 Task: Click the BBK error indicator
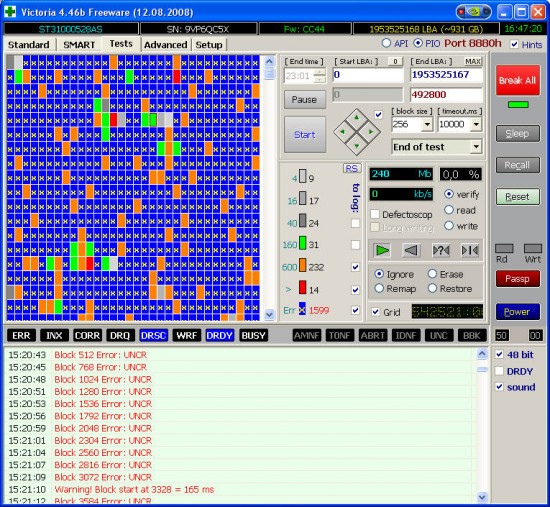tap(472, 335)
